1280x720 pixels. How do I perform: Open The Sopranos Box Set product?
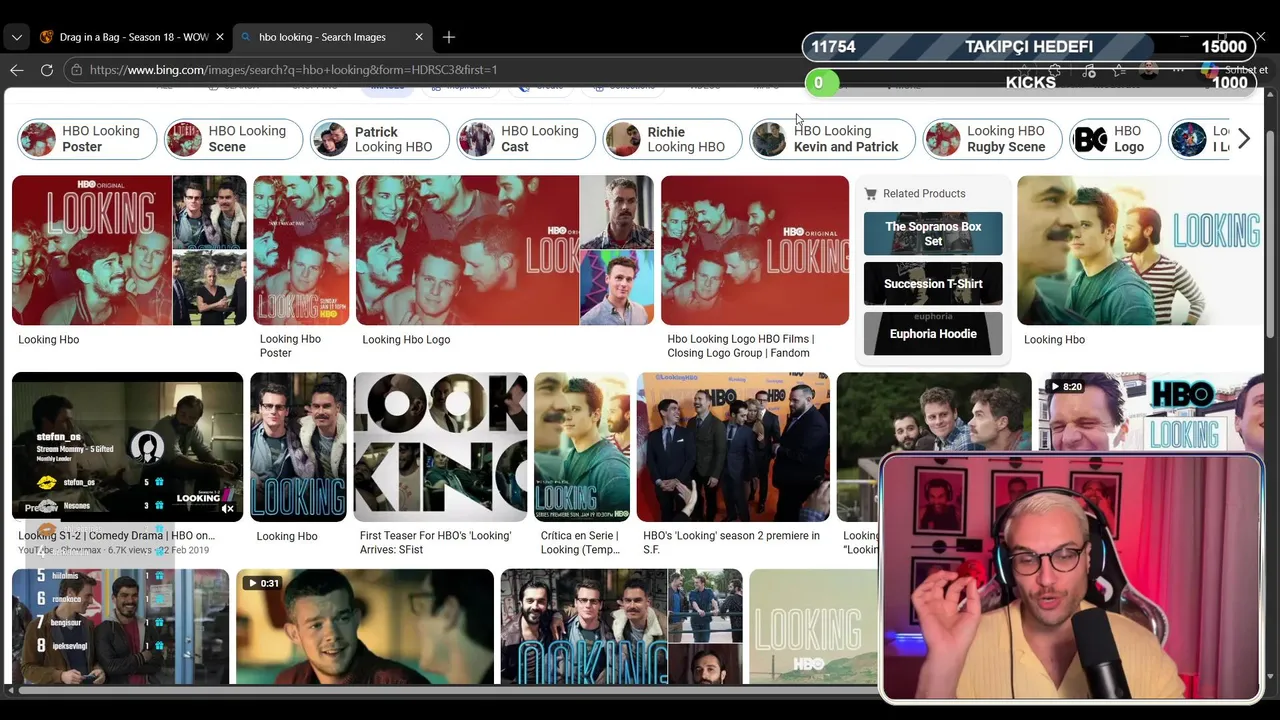click(x=933, y=233)
